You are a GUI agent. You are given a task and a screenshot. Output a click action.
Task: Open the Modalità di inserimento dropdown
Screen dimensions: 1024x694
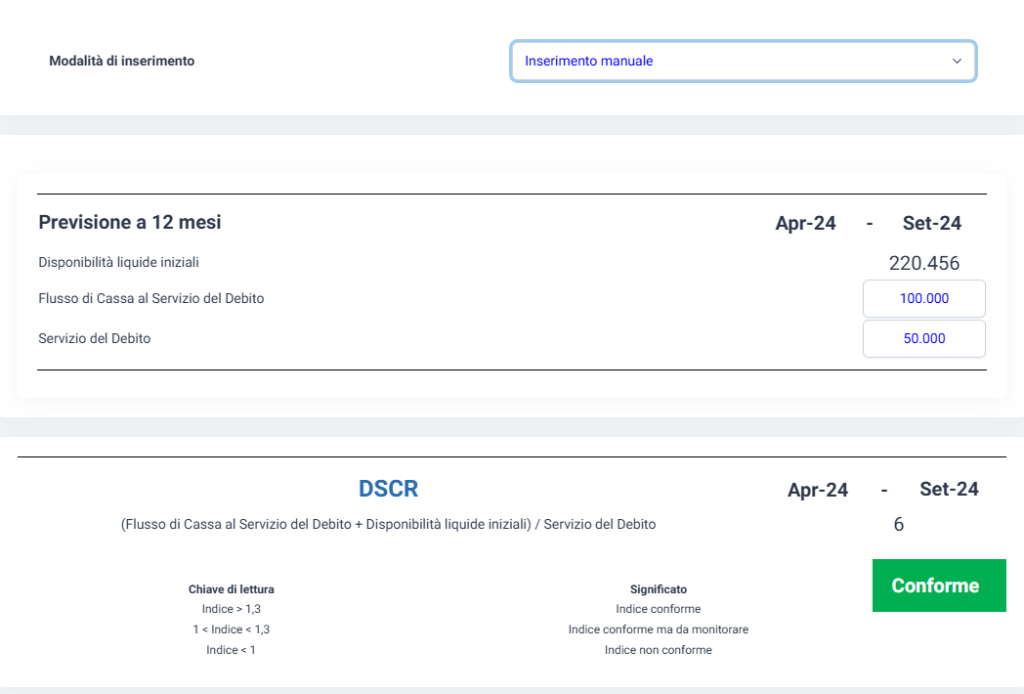click(743, 61)
